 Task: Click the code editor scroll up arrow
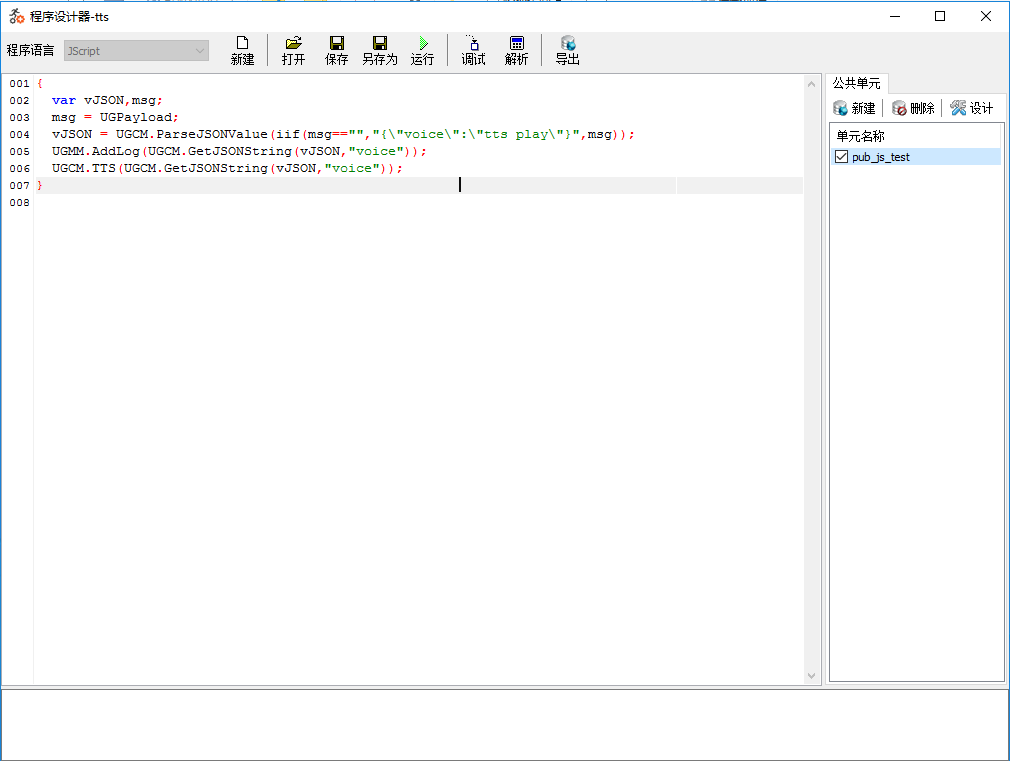(x=812, y=84)
